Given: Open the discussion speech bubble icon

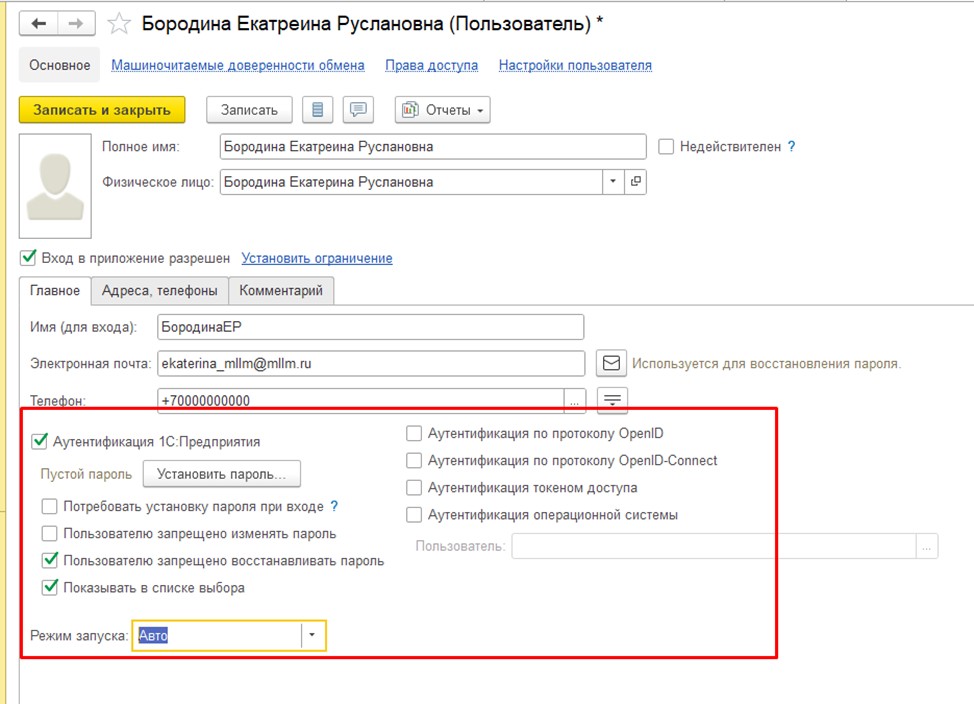Looking at the screenshot, I should point(358,110).
